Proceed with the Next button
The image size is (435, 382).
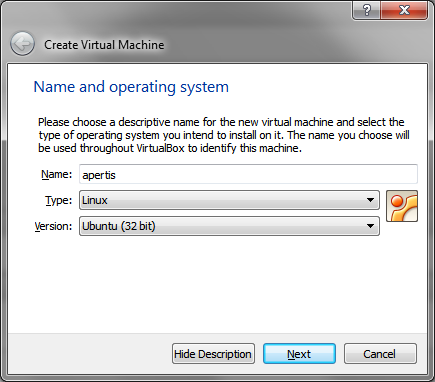[299, 354]
